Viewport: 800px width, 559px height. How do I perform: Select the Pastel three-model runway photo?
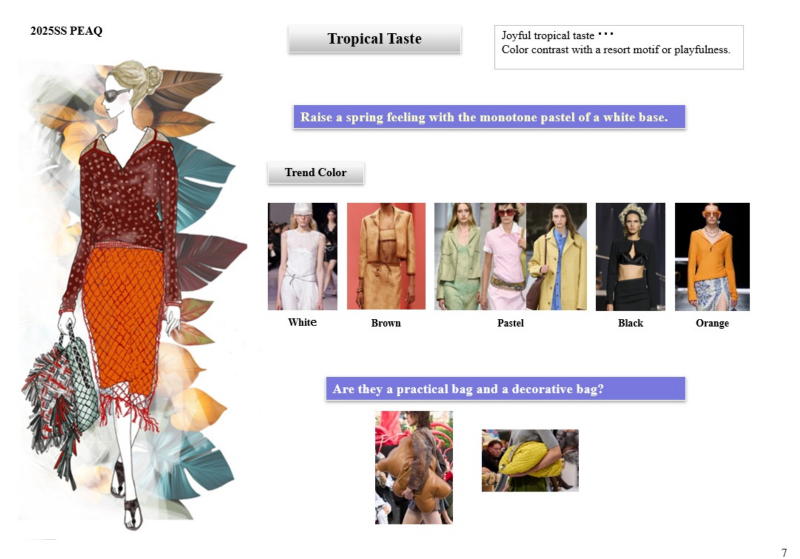[510, 257]
